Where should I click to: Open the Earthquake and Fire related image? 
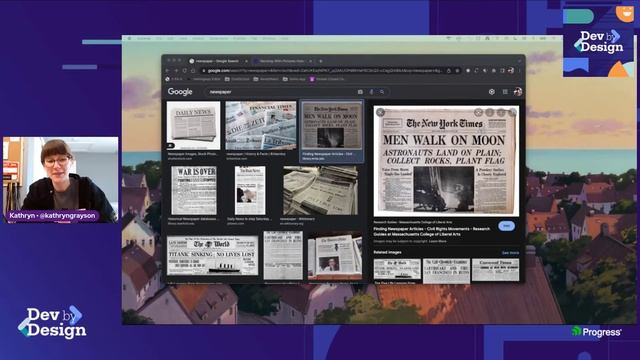[446, 271]
